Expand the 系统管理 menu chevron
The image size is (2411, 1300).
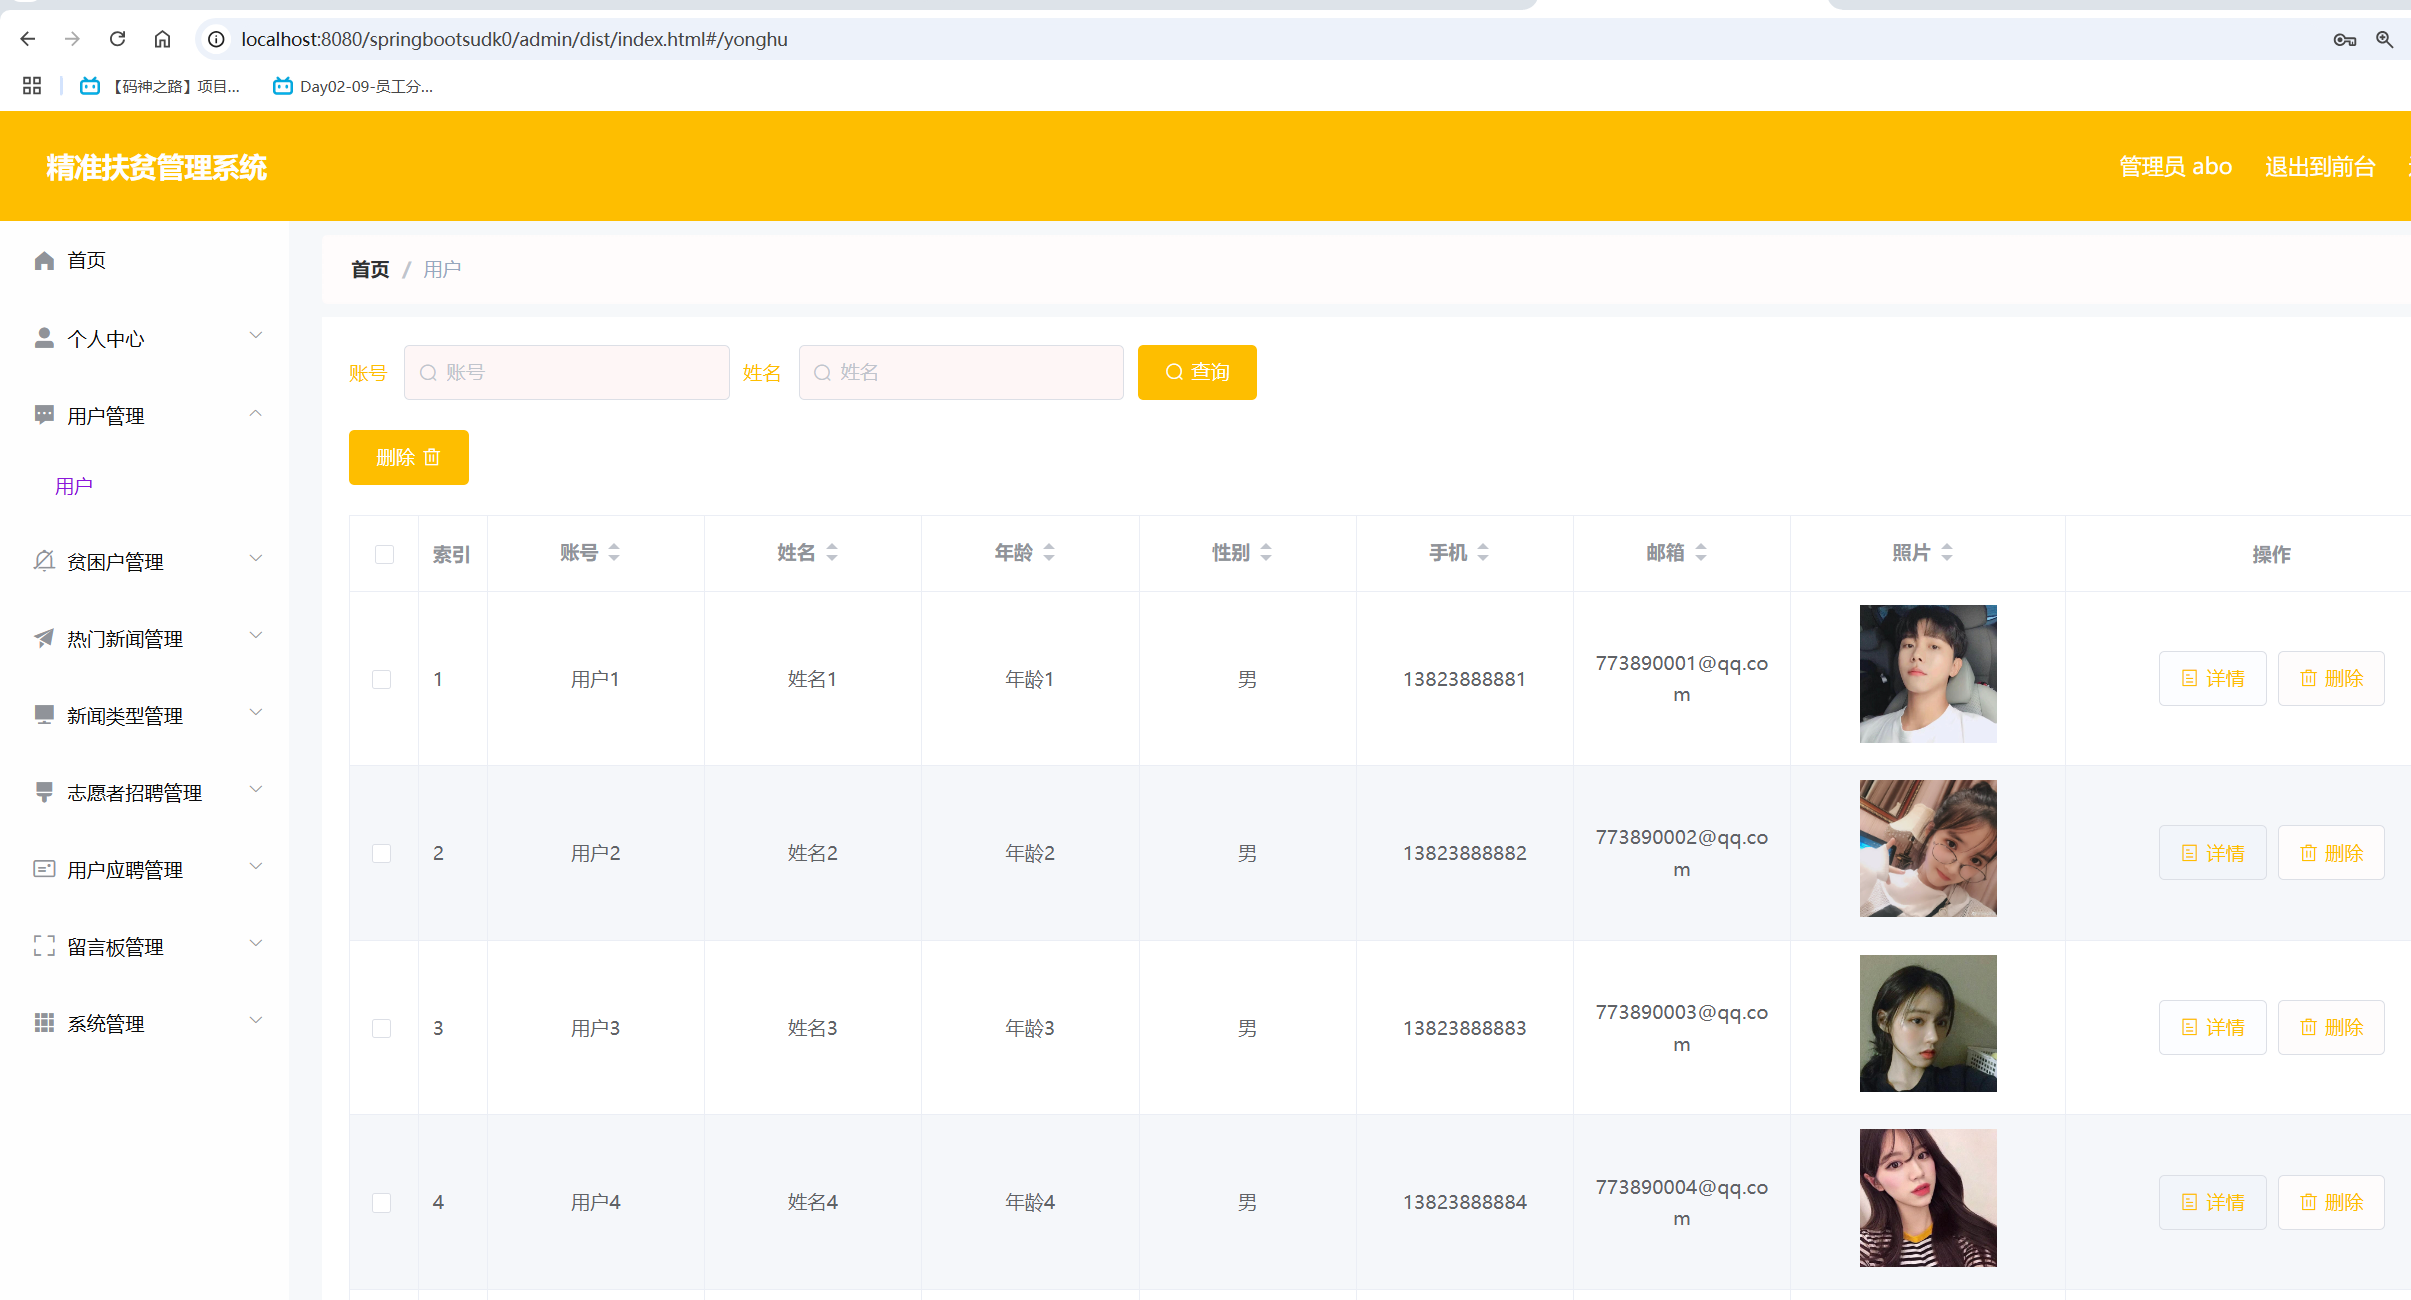[x=256, y=1021]
